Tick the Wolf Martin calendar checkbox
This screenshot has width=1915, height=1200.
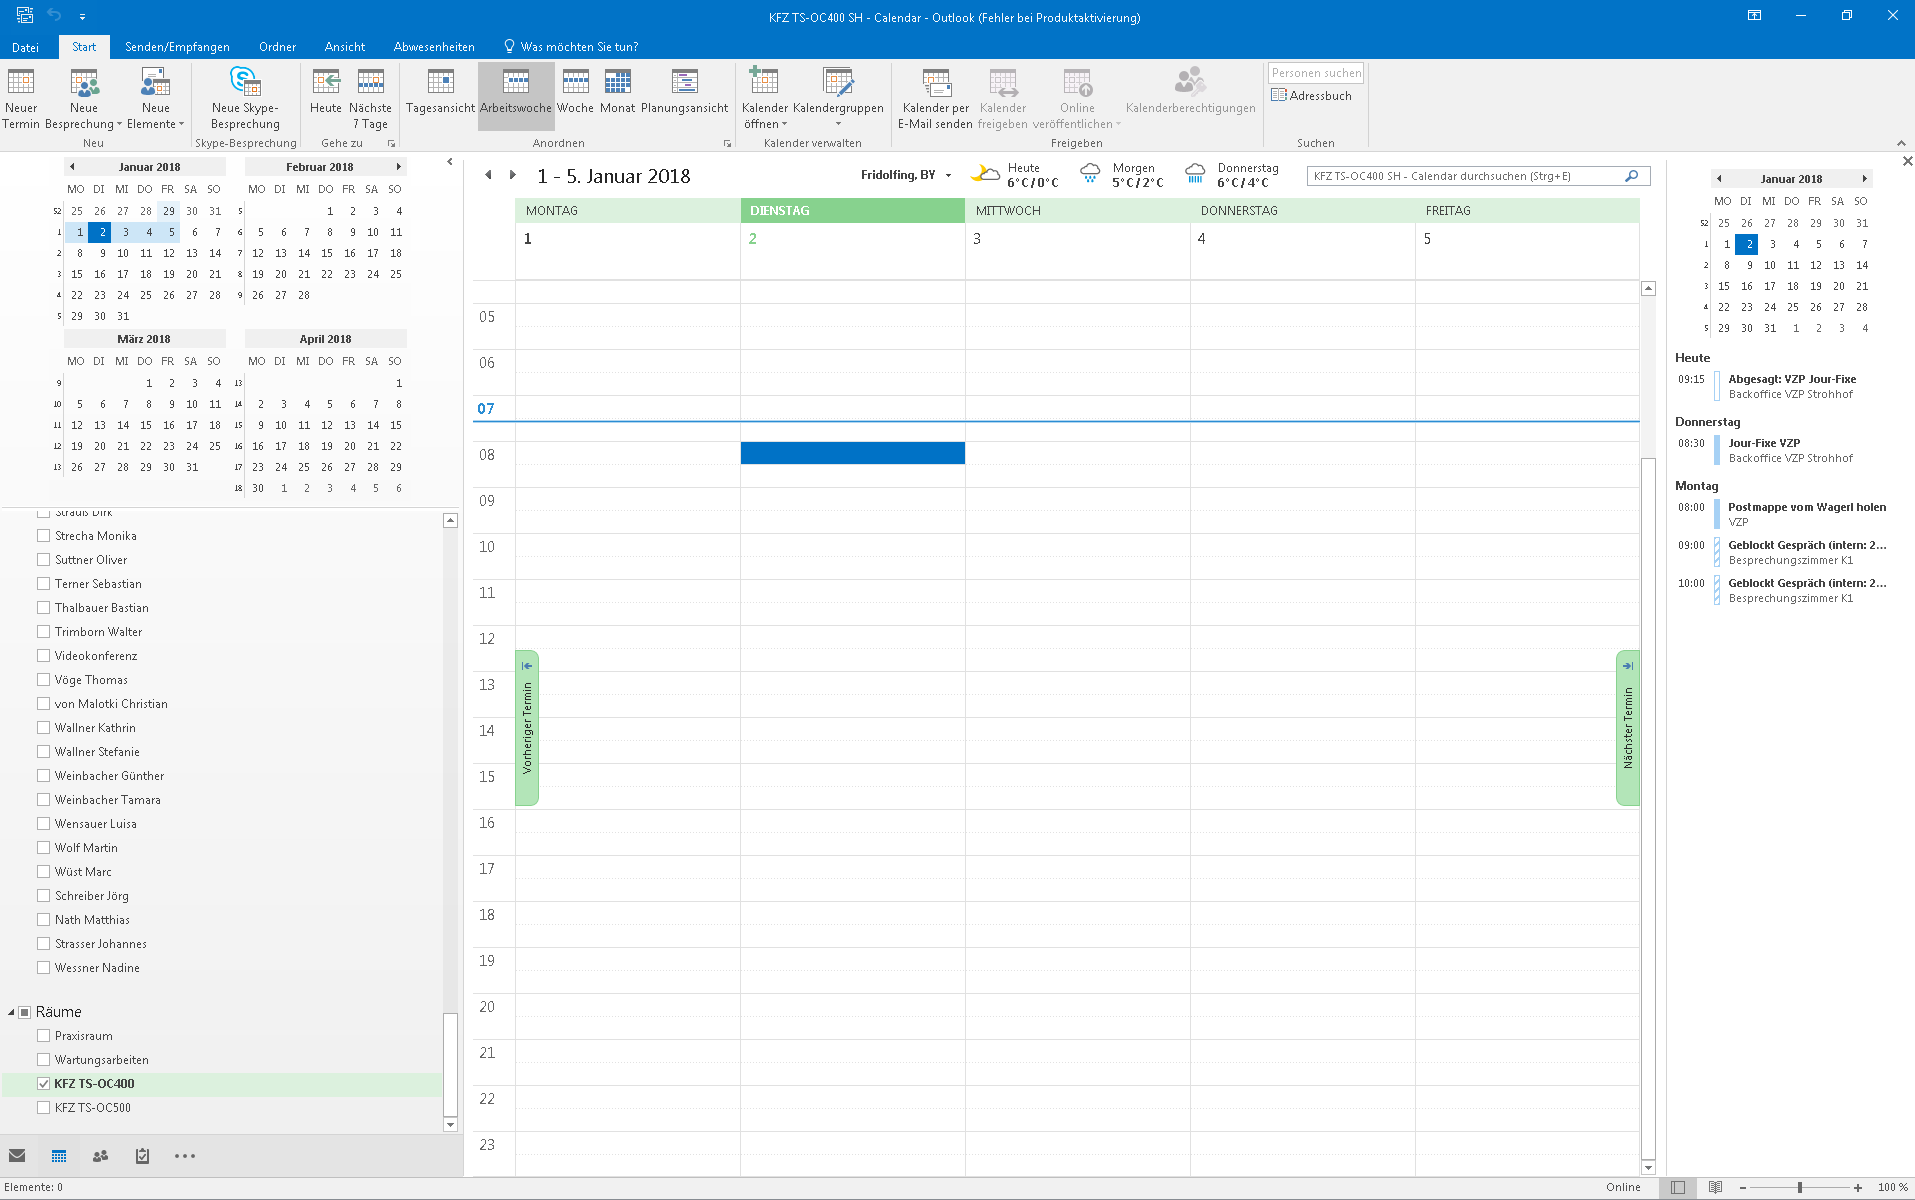(x=44, y=848)
